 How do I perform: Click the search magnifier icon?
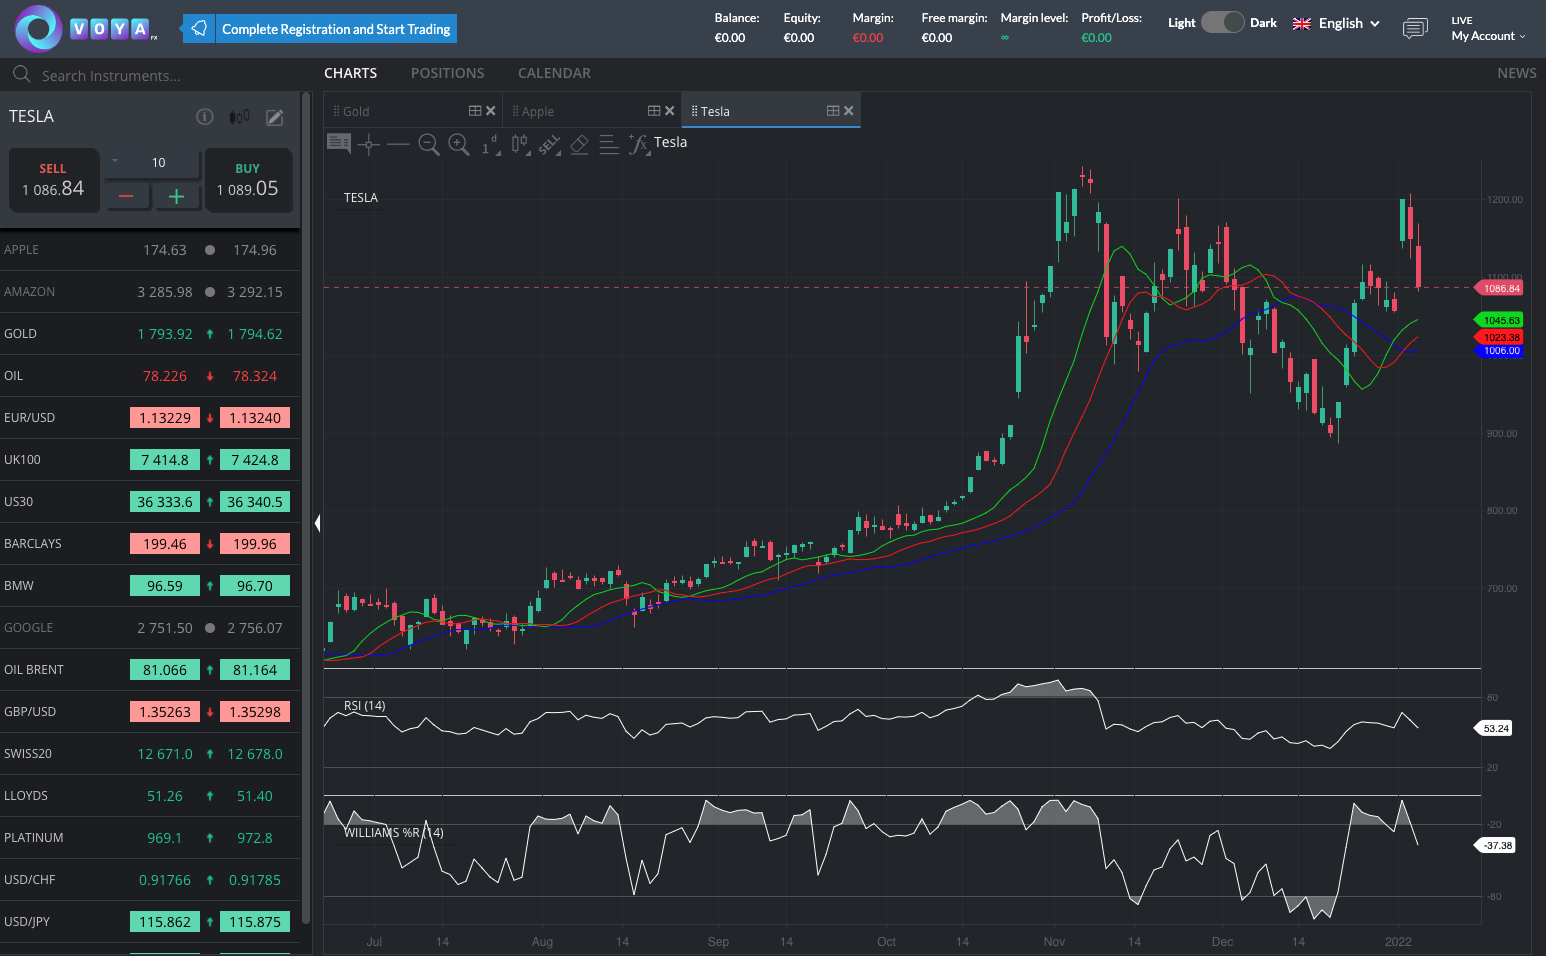tap(22, 74)
